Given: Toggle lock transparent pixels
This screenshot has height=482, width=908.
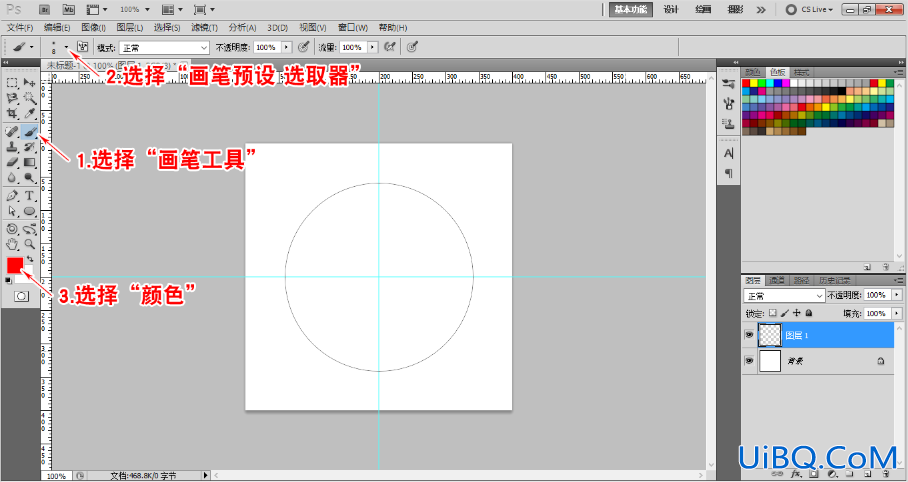Looking at the screenshot, I should [x=772, y=313].
